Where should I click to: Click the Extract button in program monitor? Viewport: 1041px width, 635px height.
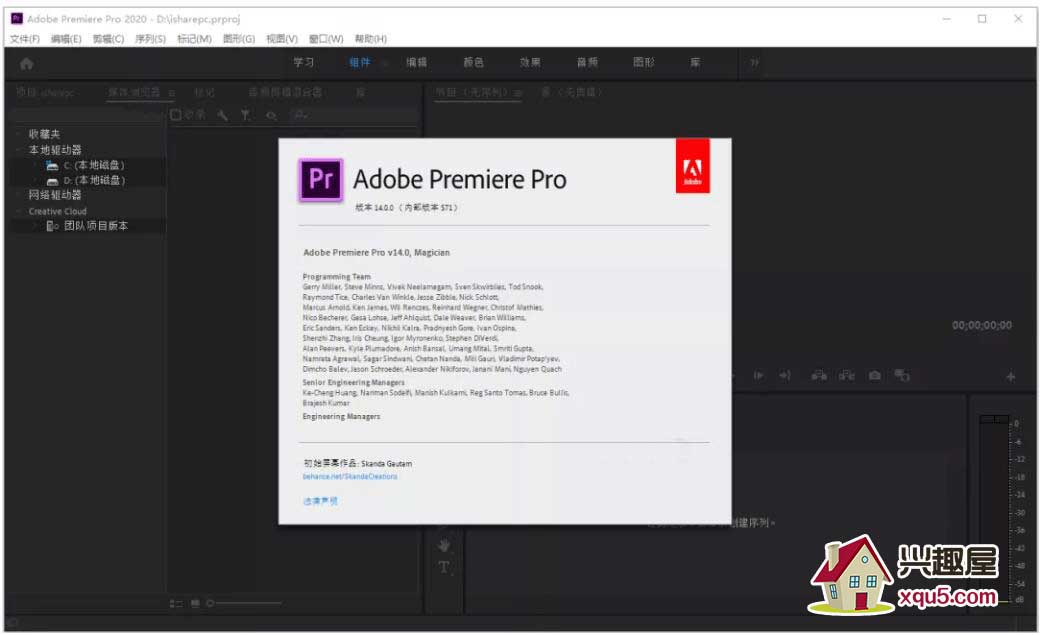point(846,376)
